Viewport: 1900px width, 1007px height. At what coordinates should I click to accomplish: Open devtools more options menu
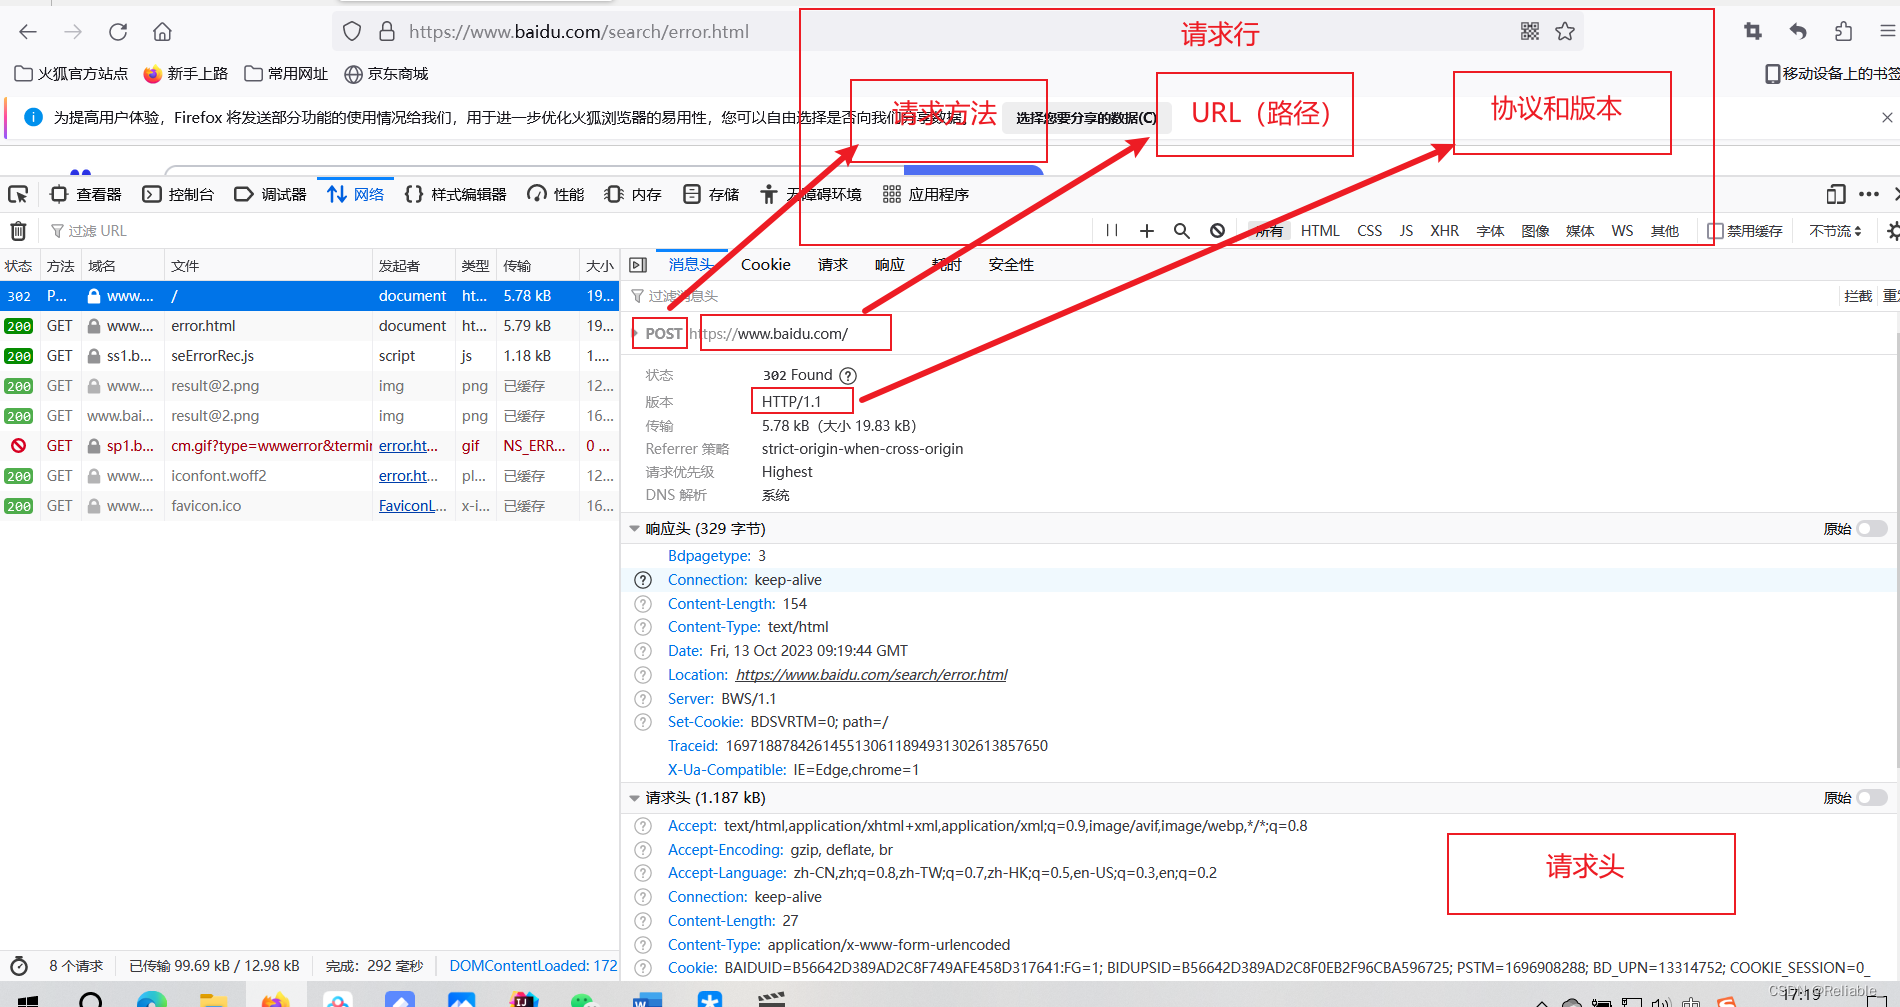click(1868, 194)
